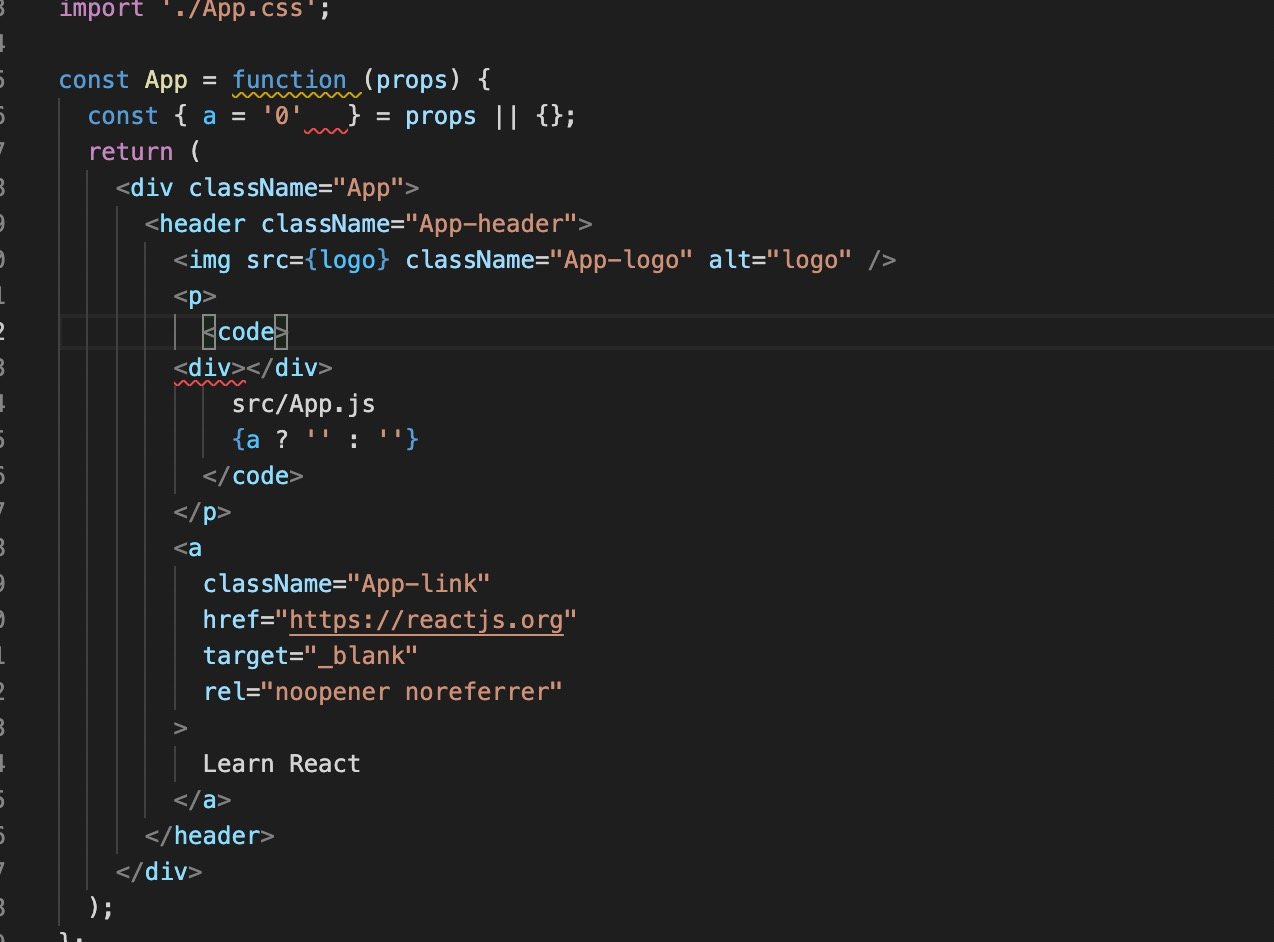
Task: Click the "App-link" className value
Action: tap(419, 584)
